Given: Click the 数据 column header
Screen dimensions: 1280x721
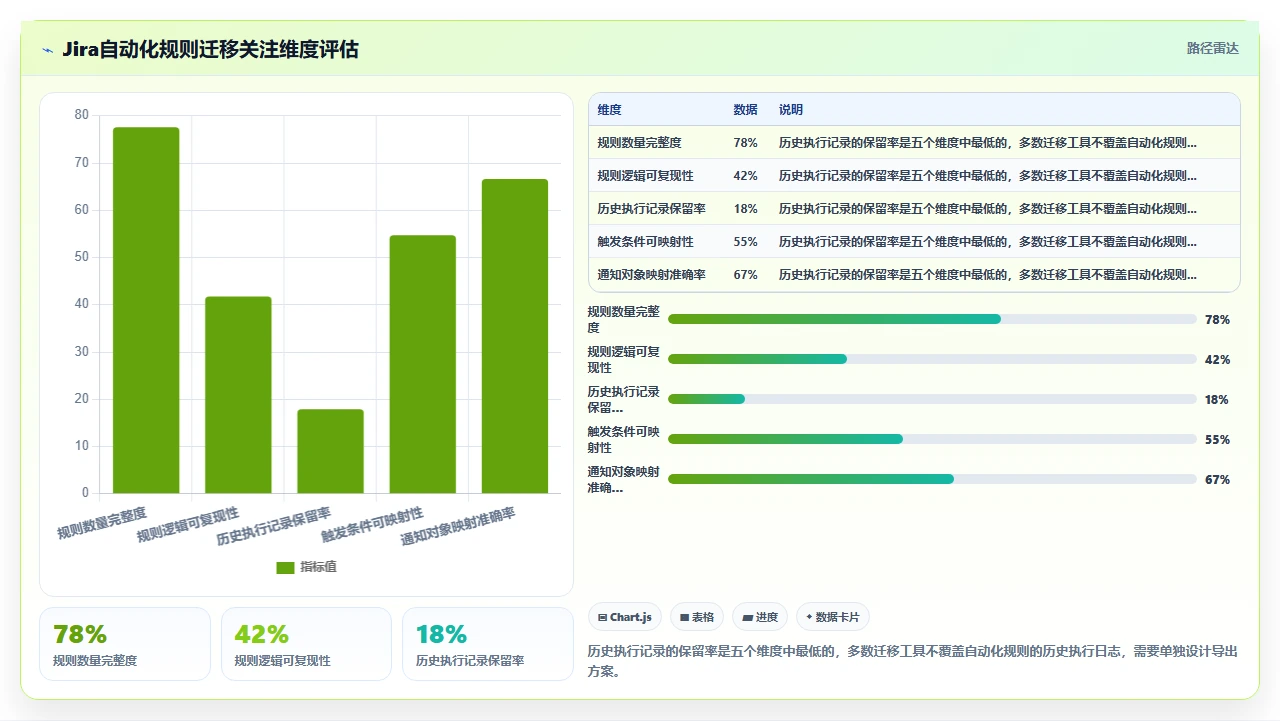Looking at the screenshot, I should (745, 110).
